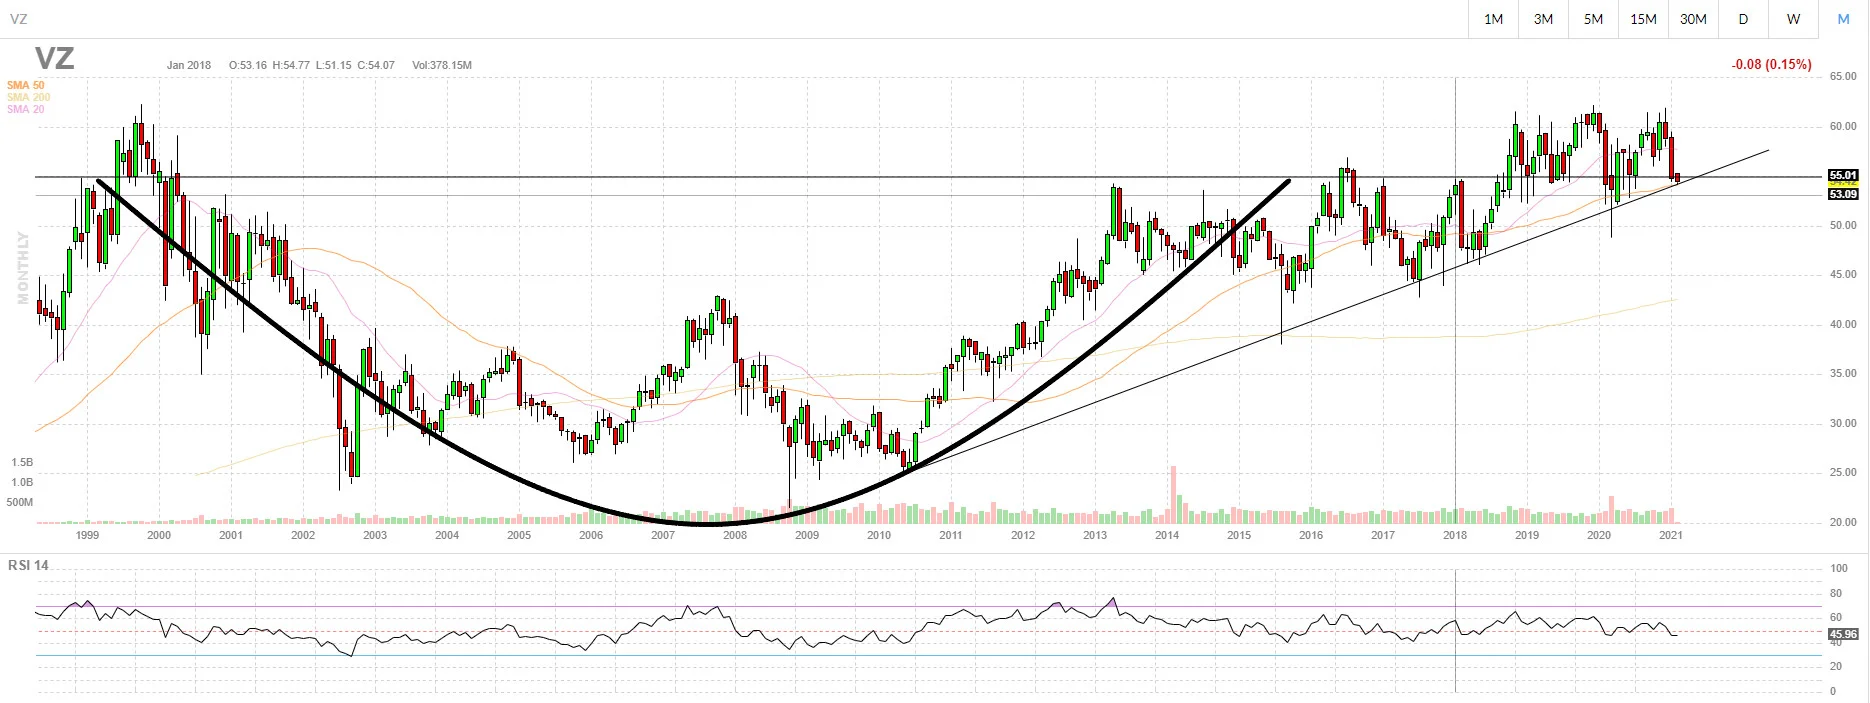Click the SMA 50 indicator label

pos(25,85)
